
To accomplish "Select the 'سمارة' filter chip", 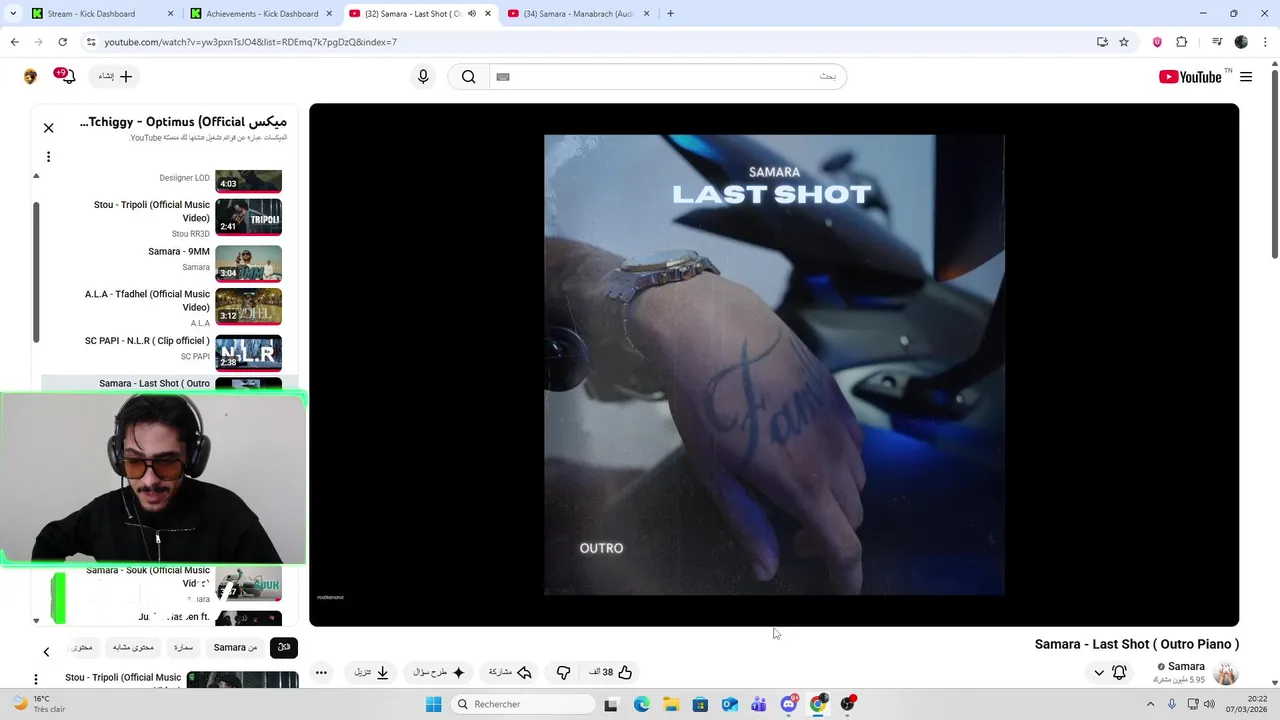I will point(183,647).
